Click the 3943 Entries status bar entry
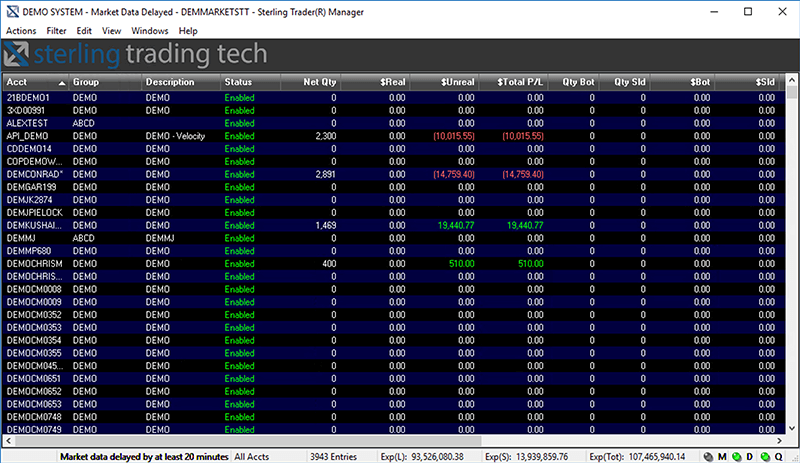 (x=334, y=456)
